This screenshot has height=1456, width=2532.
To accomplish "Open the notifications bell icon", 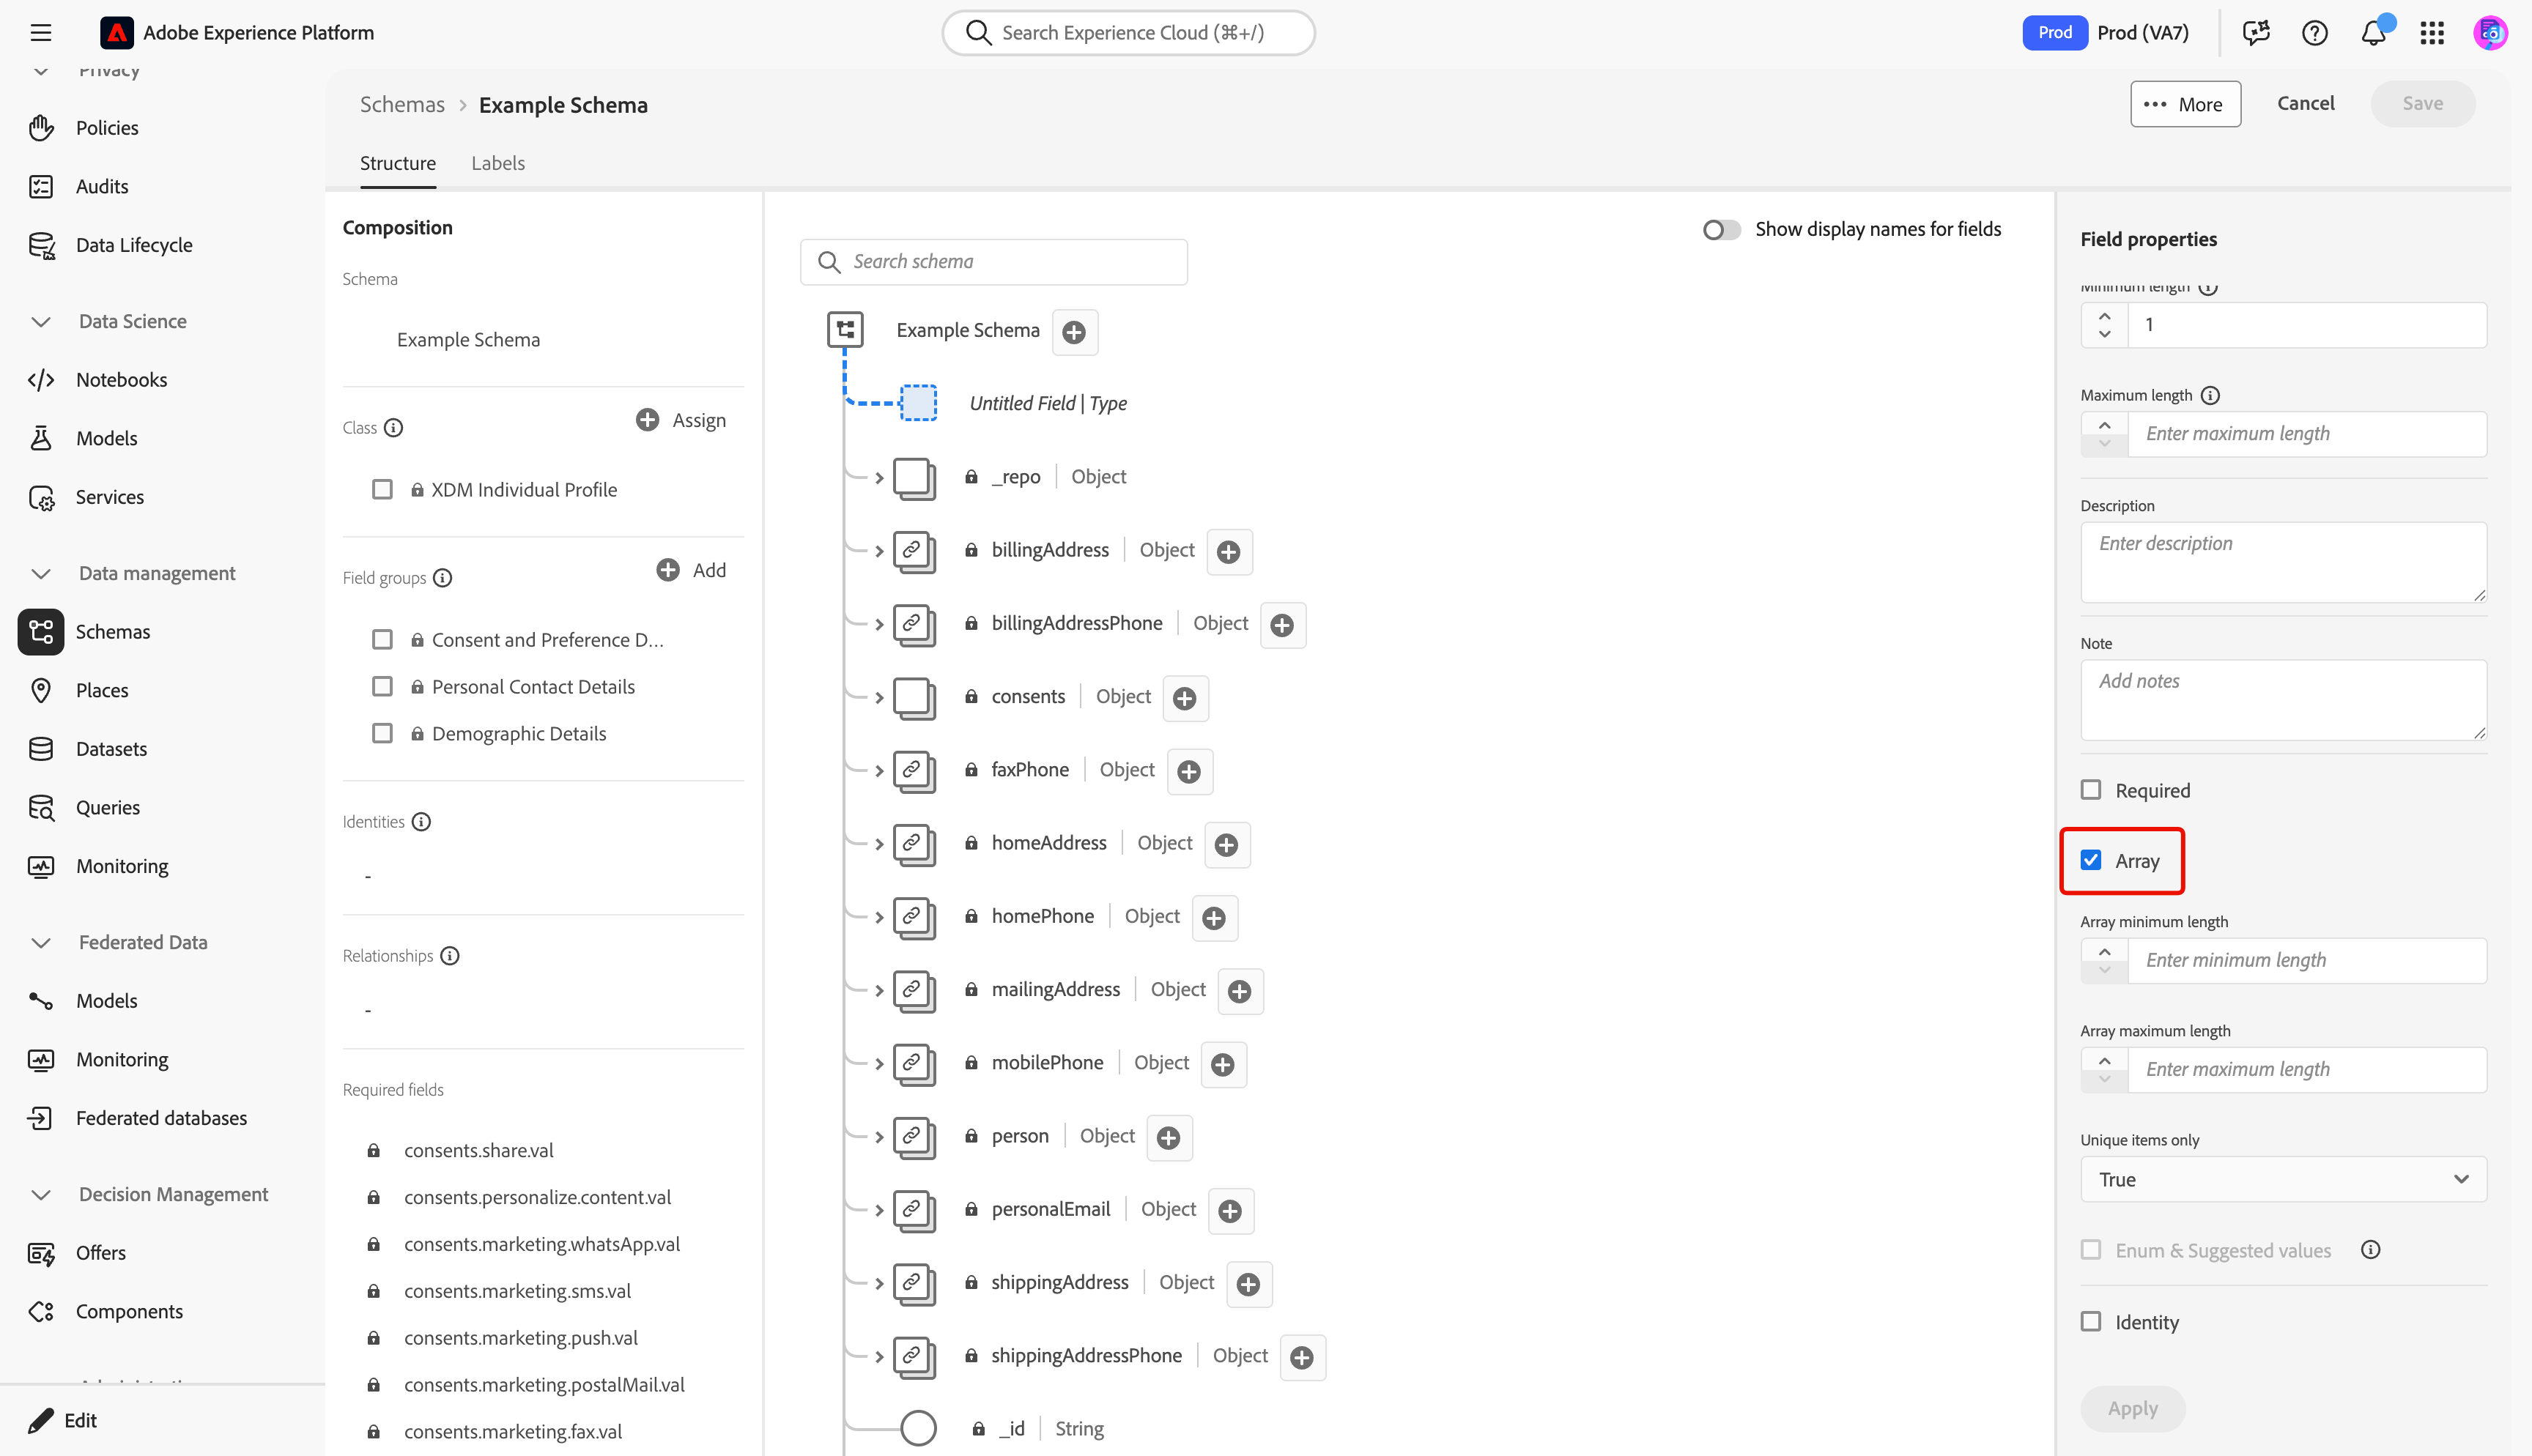I will click(2373, 33).
